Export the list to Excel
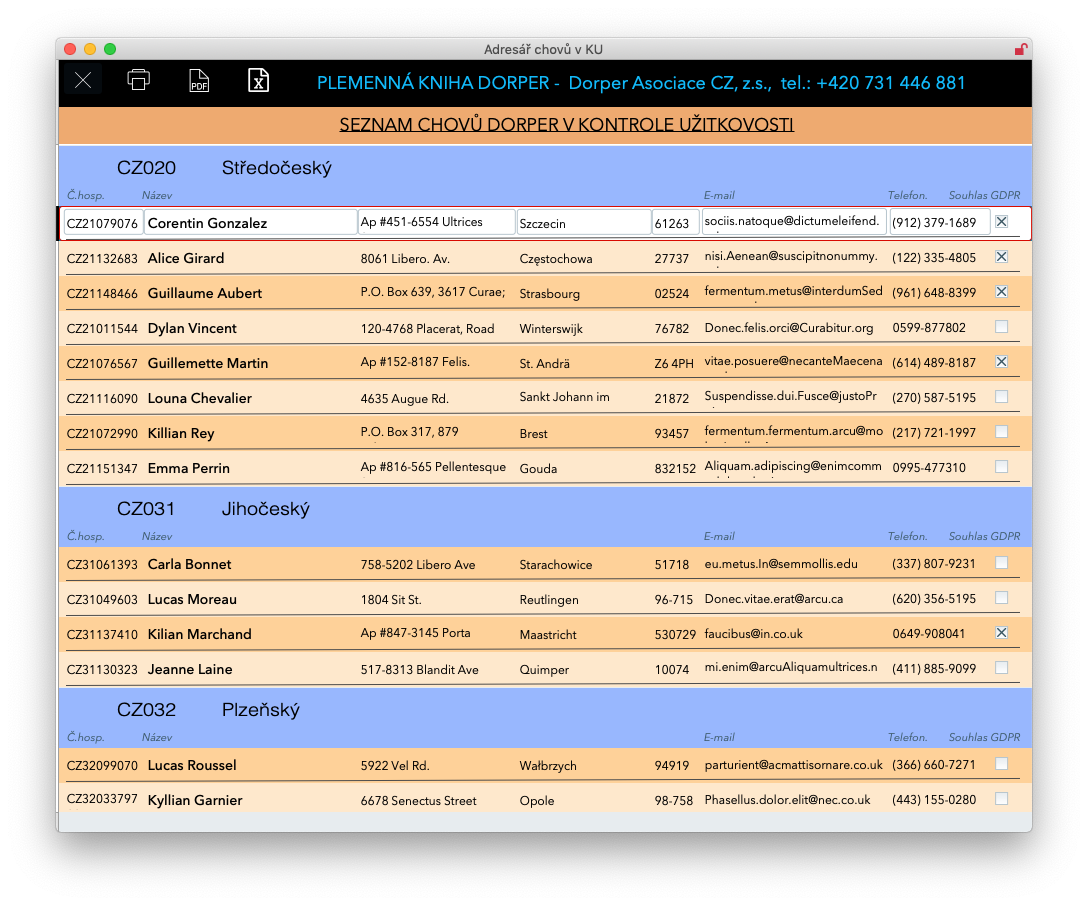Image resolution: width=1088 pixels, height=906 pixels. pos(258,81)
